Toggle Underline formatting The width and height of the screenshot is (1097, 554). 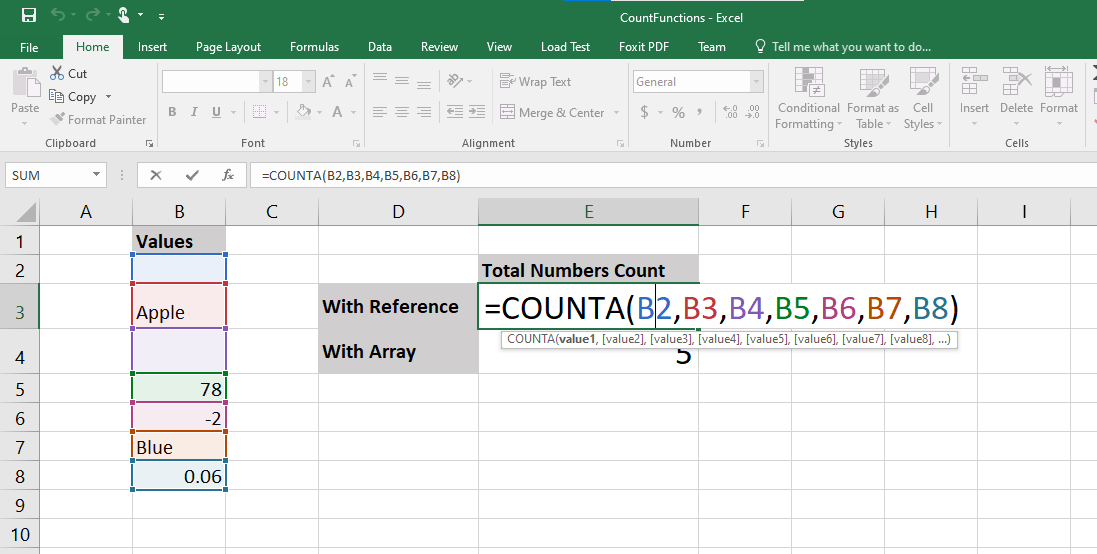(216, 112)
